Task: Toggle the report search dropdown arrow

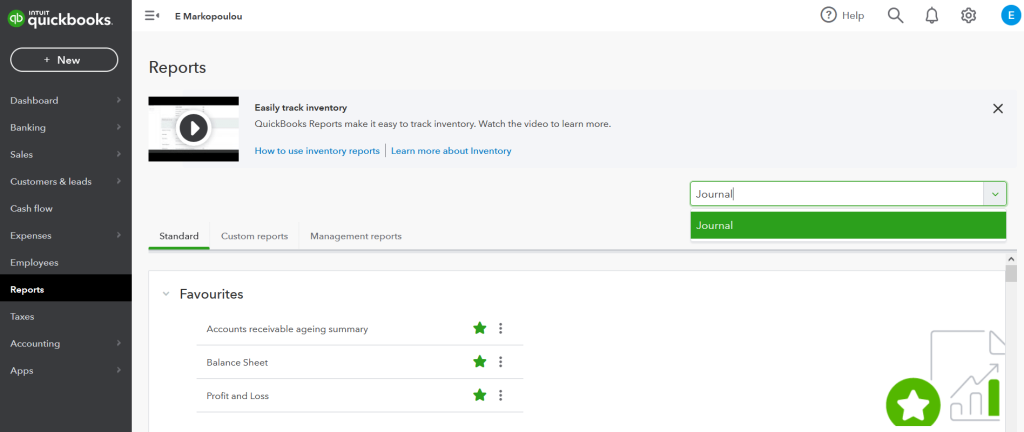Action: (995, 194)
